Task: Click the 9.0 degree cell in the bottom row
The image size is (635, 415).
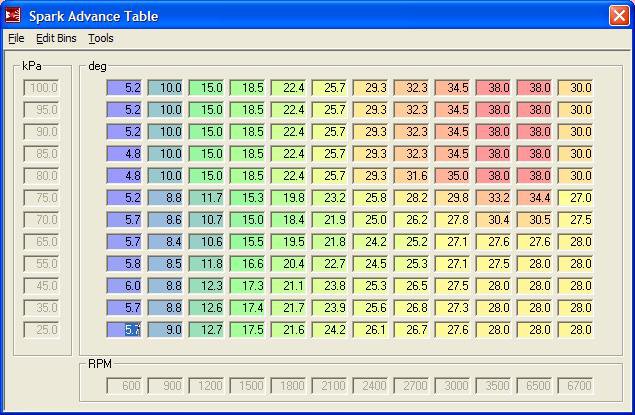Action: pos(166,330)
